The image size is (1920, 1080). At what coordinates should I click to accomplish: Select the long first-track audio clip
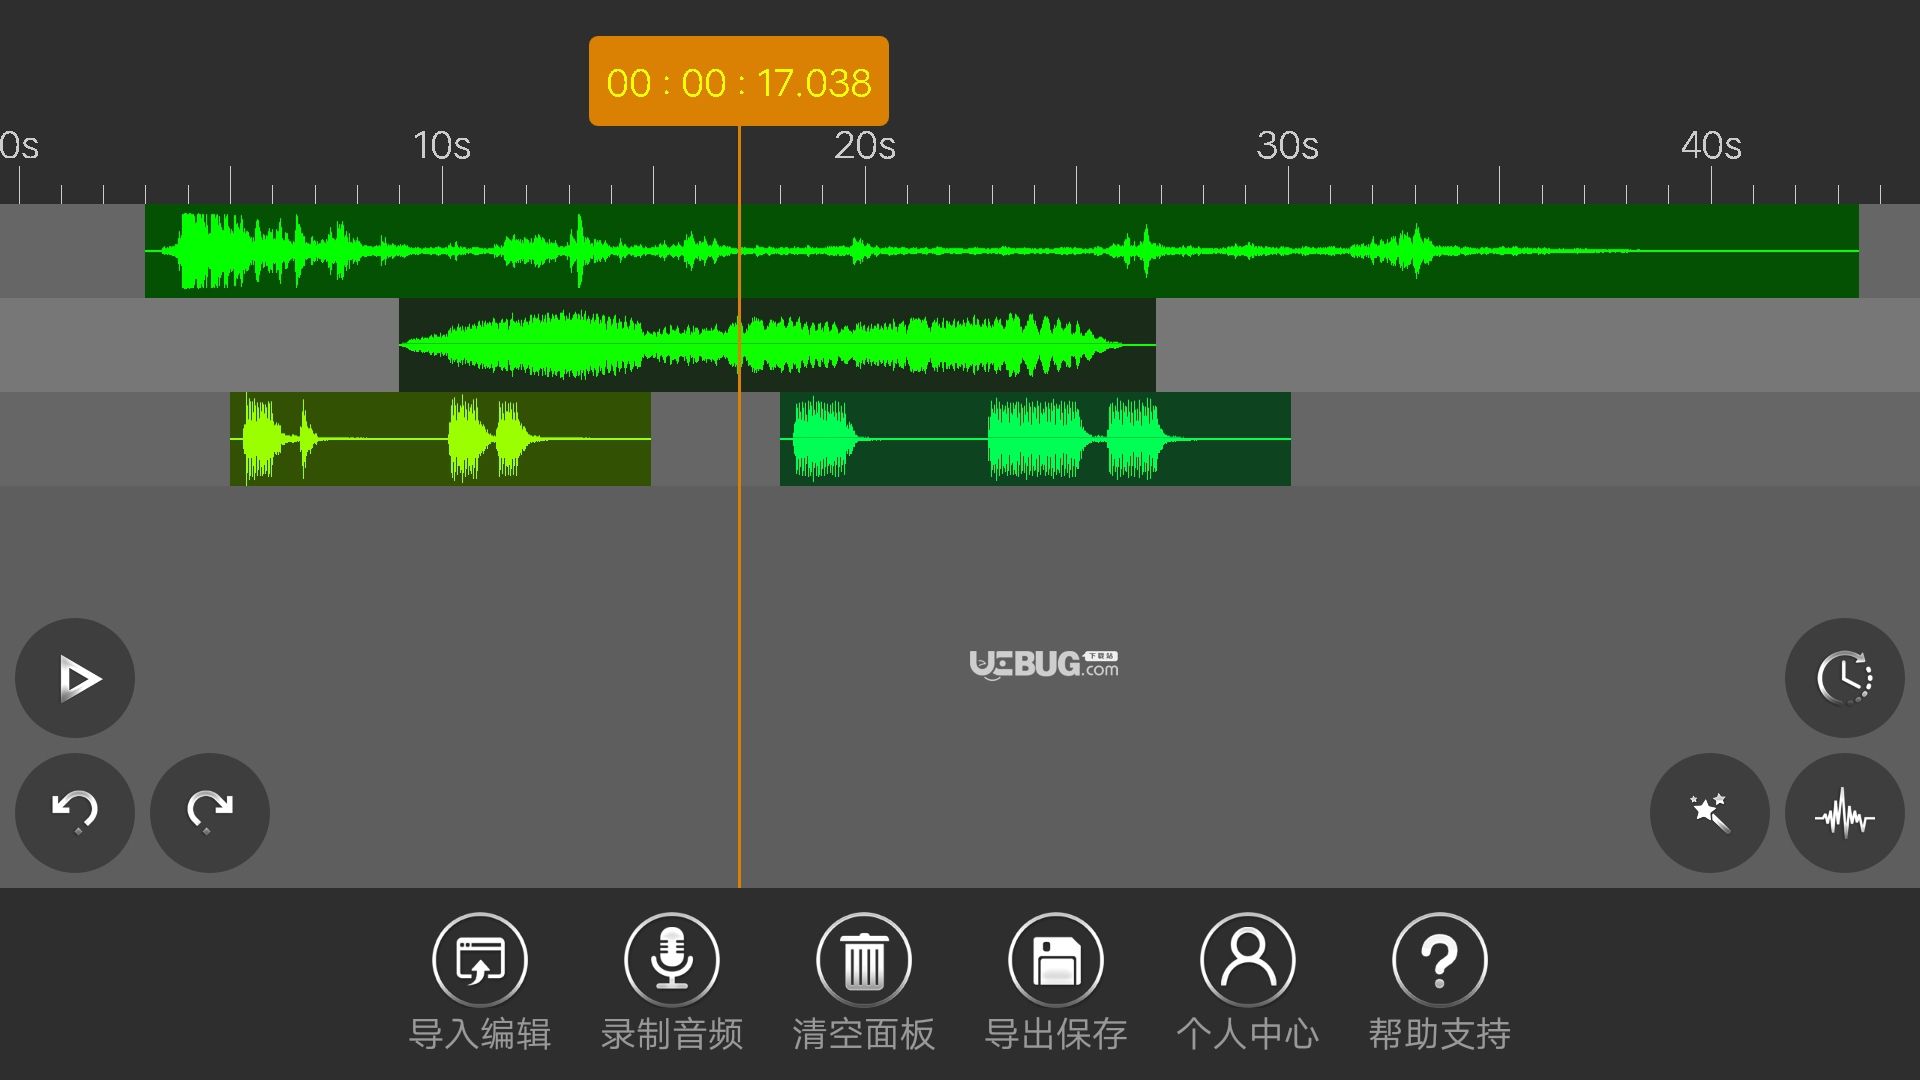tap(1002, 251)
